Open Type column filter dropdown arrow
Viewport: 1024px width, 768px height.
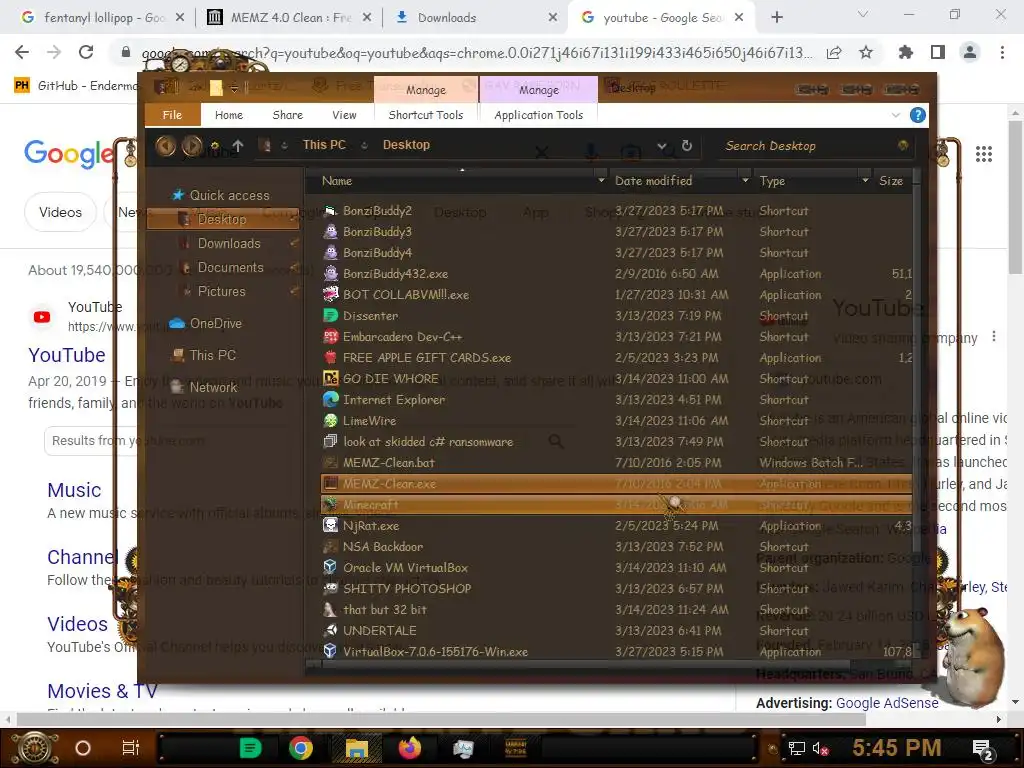(x=865, y=180)
